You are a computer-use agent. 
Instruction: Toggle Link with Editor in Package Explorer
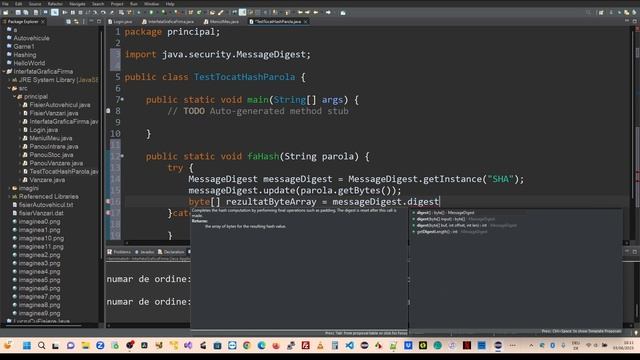pos(76,22)
